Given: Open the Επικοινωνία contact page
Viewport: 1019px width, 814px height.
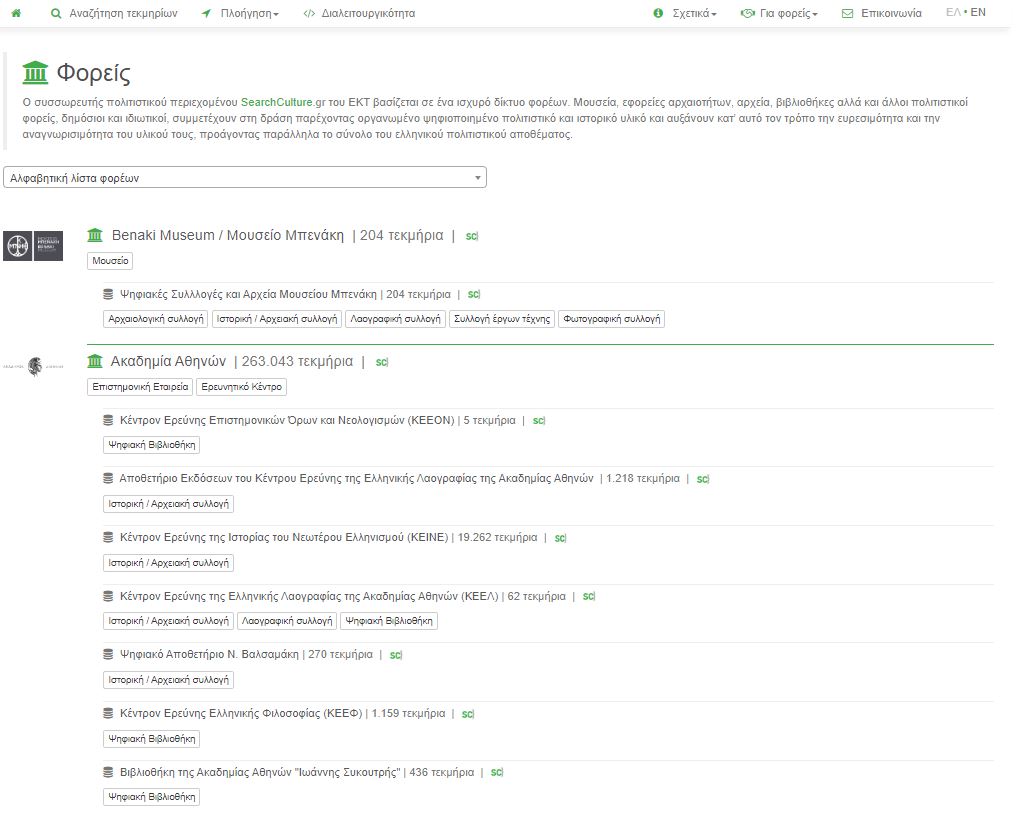Looking at the screenshot, I should pyautogui.click(x=881, y=14).
